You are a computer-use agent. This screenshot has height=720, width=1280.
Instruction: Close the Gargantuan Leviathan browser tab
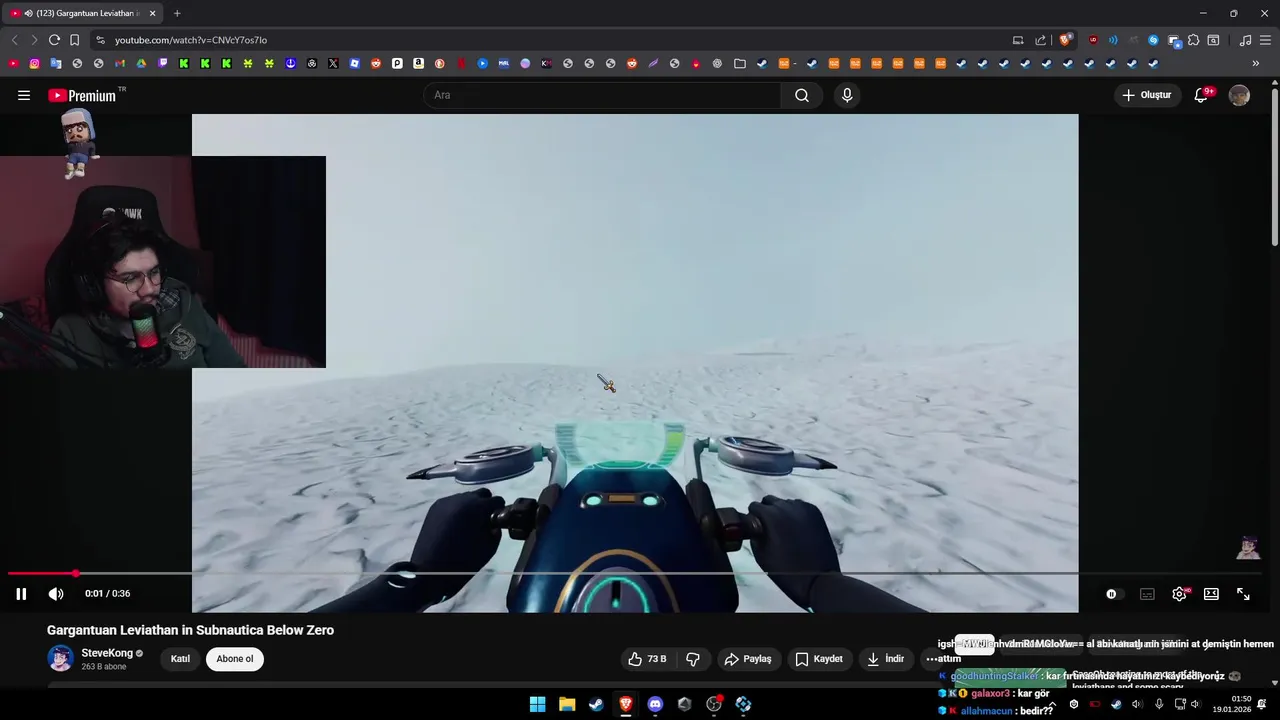(153, 13)
